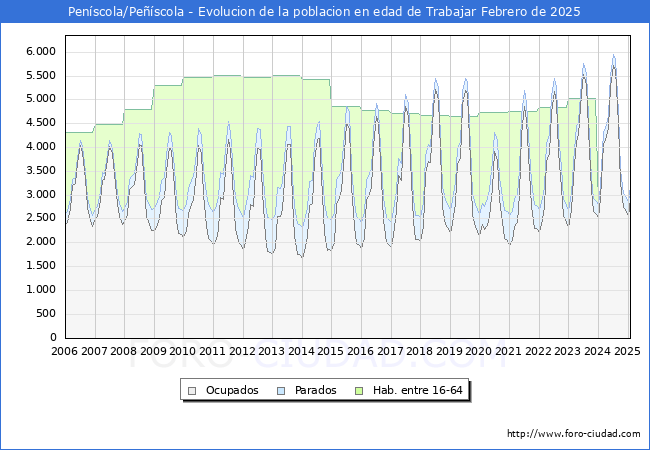Click the 2012 x-axis year label
Image resolution: width=650 pixels, height=450 pixels.
coord(242,351)
